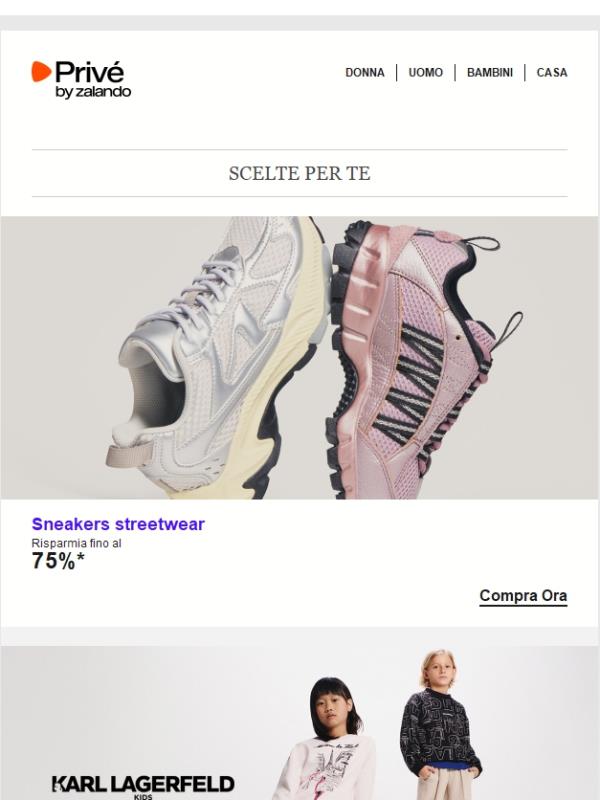Click the orange Zalando Privé logo icon
Viewport: 600px width, 800px height.
click(x=41, y=71)
